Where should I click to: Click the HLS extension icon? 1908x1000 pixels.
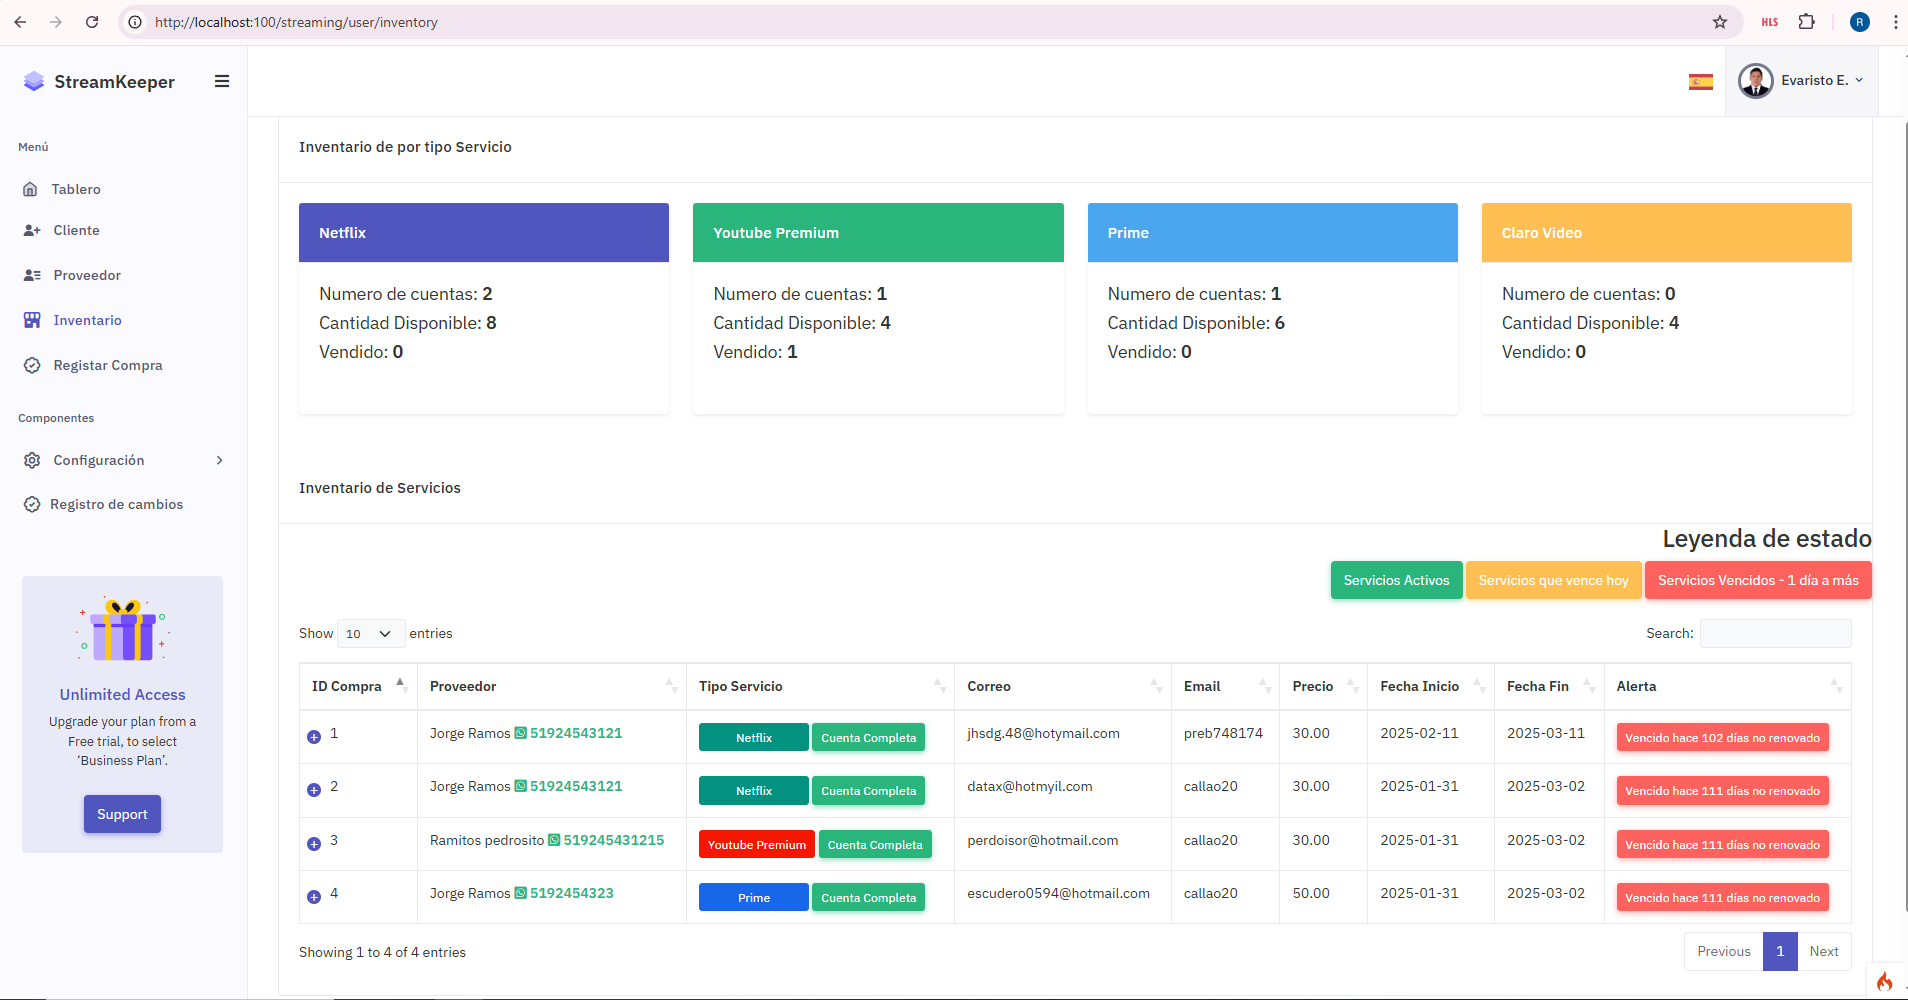(x=1770, y=21)
